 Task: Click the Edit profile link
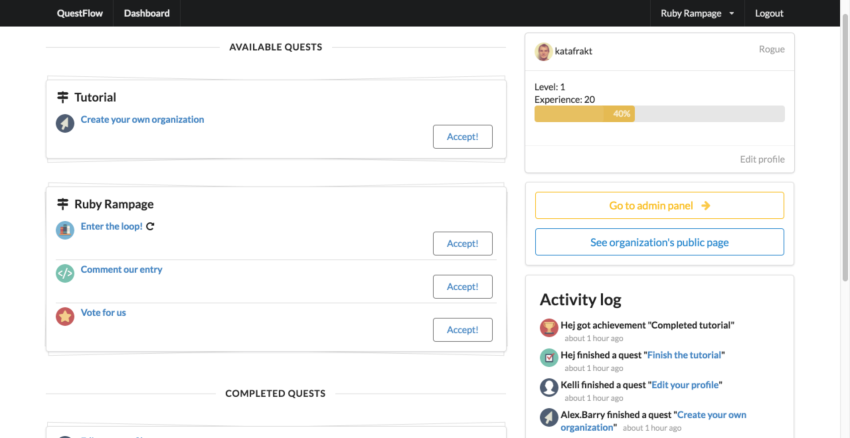[762, 159]
